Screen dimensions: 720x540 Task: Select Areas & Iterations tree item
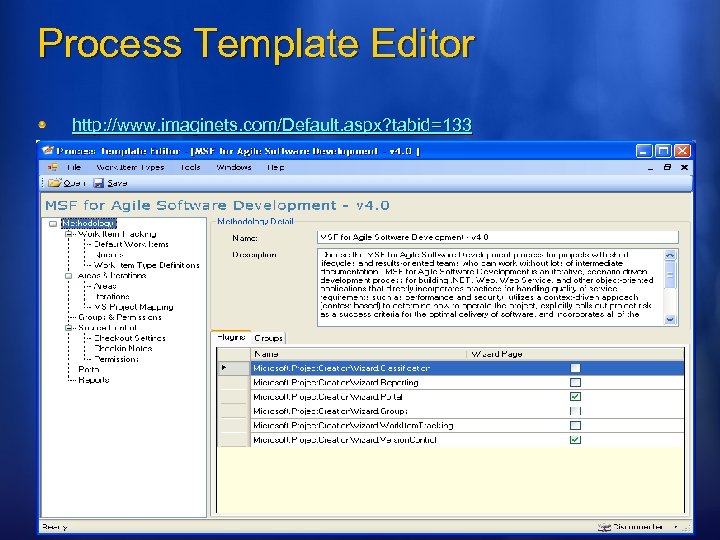pos(112,276)
